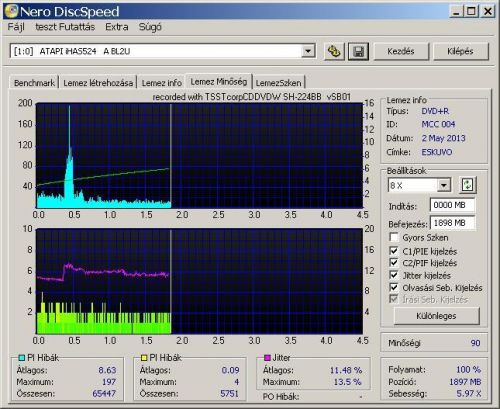
Task: Click the Nero DiscSpeed title bar icon
Action: click(11, 11)
